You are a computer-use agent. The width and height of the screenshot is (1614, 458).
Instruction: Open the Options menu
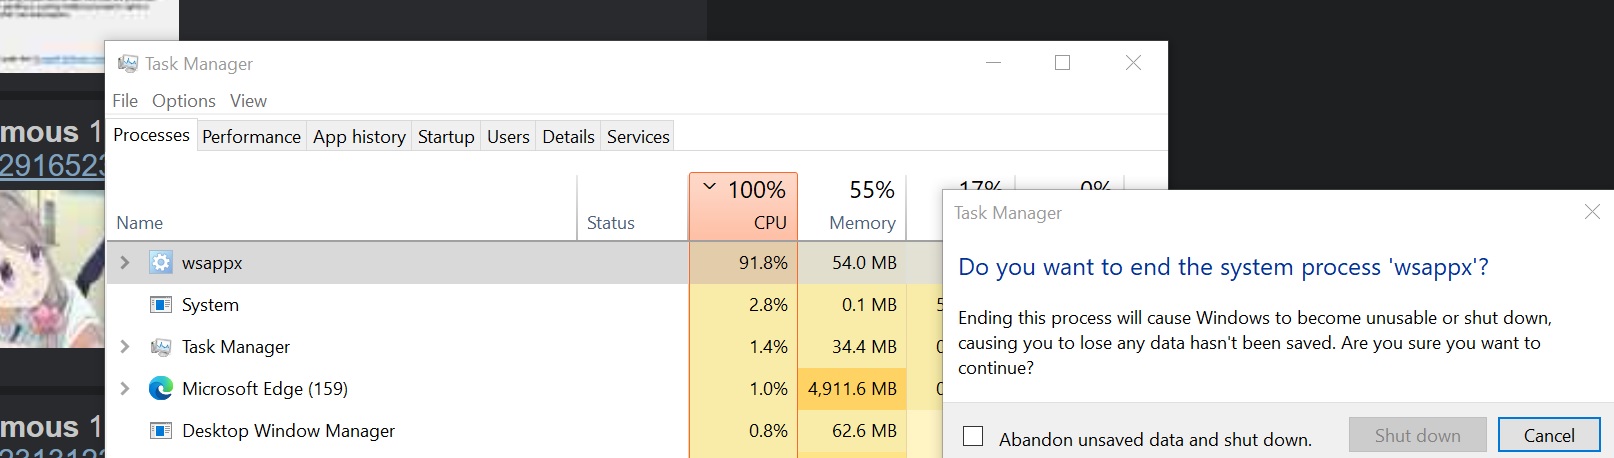183,101
